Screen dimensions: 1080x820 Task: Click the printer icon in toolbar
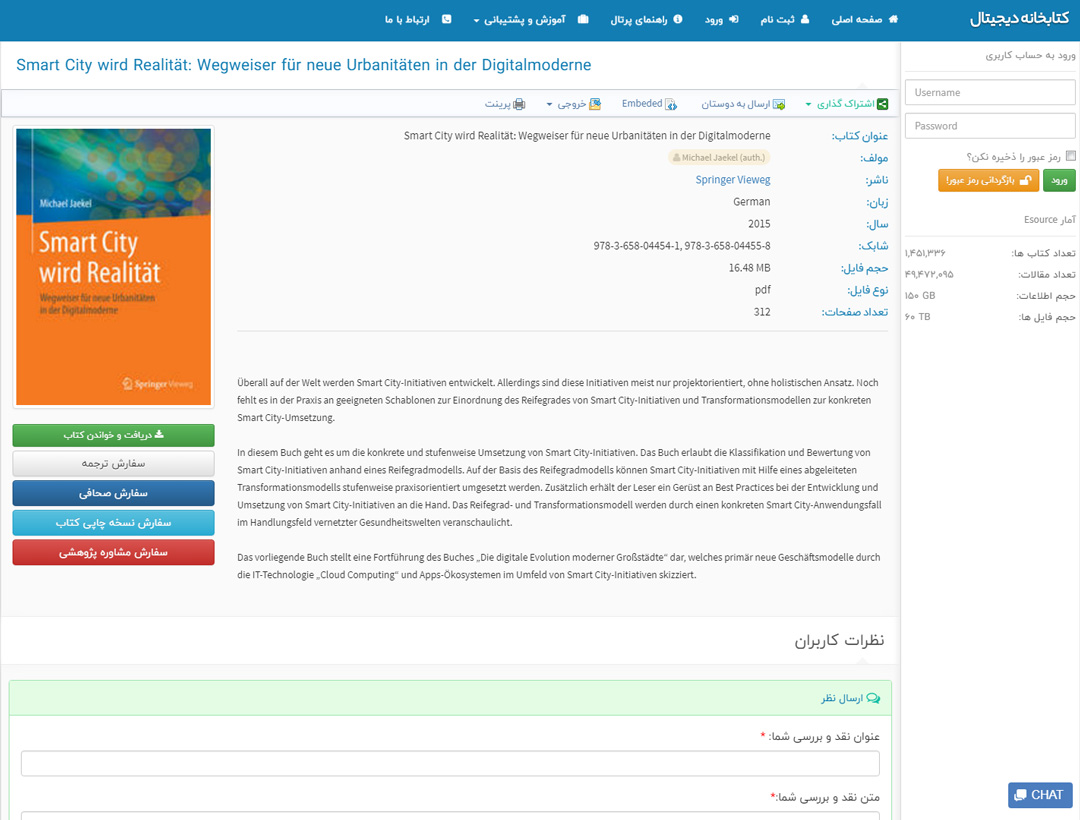tap(519, 104)
